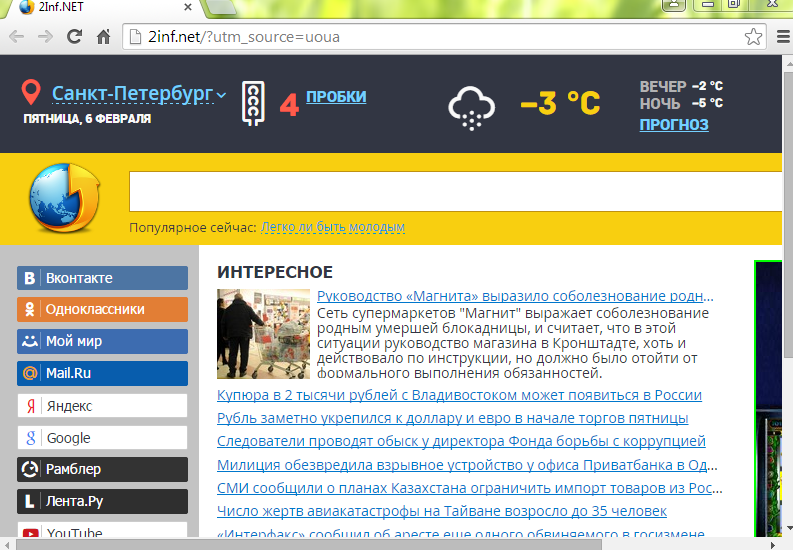Open the Mail.Ru sidebar button
Viewport: 793px width, 550px height.
coord(102,373)
